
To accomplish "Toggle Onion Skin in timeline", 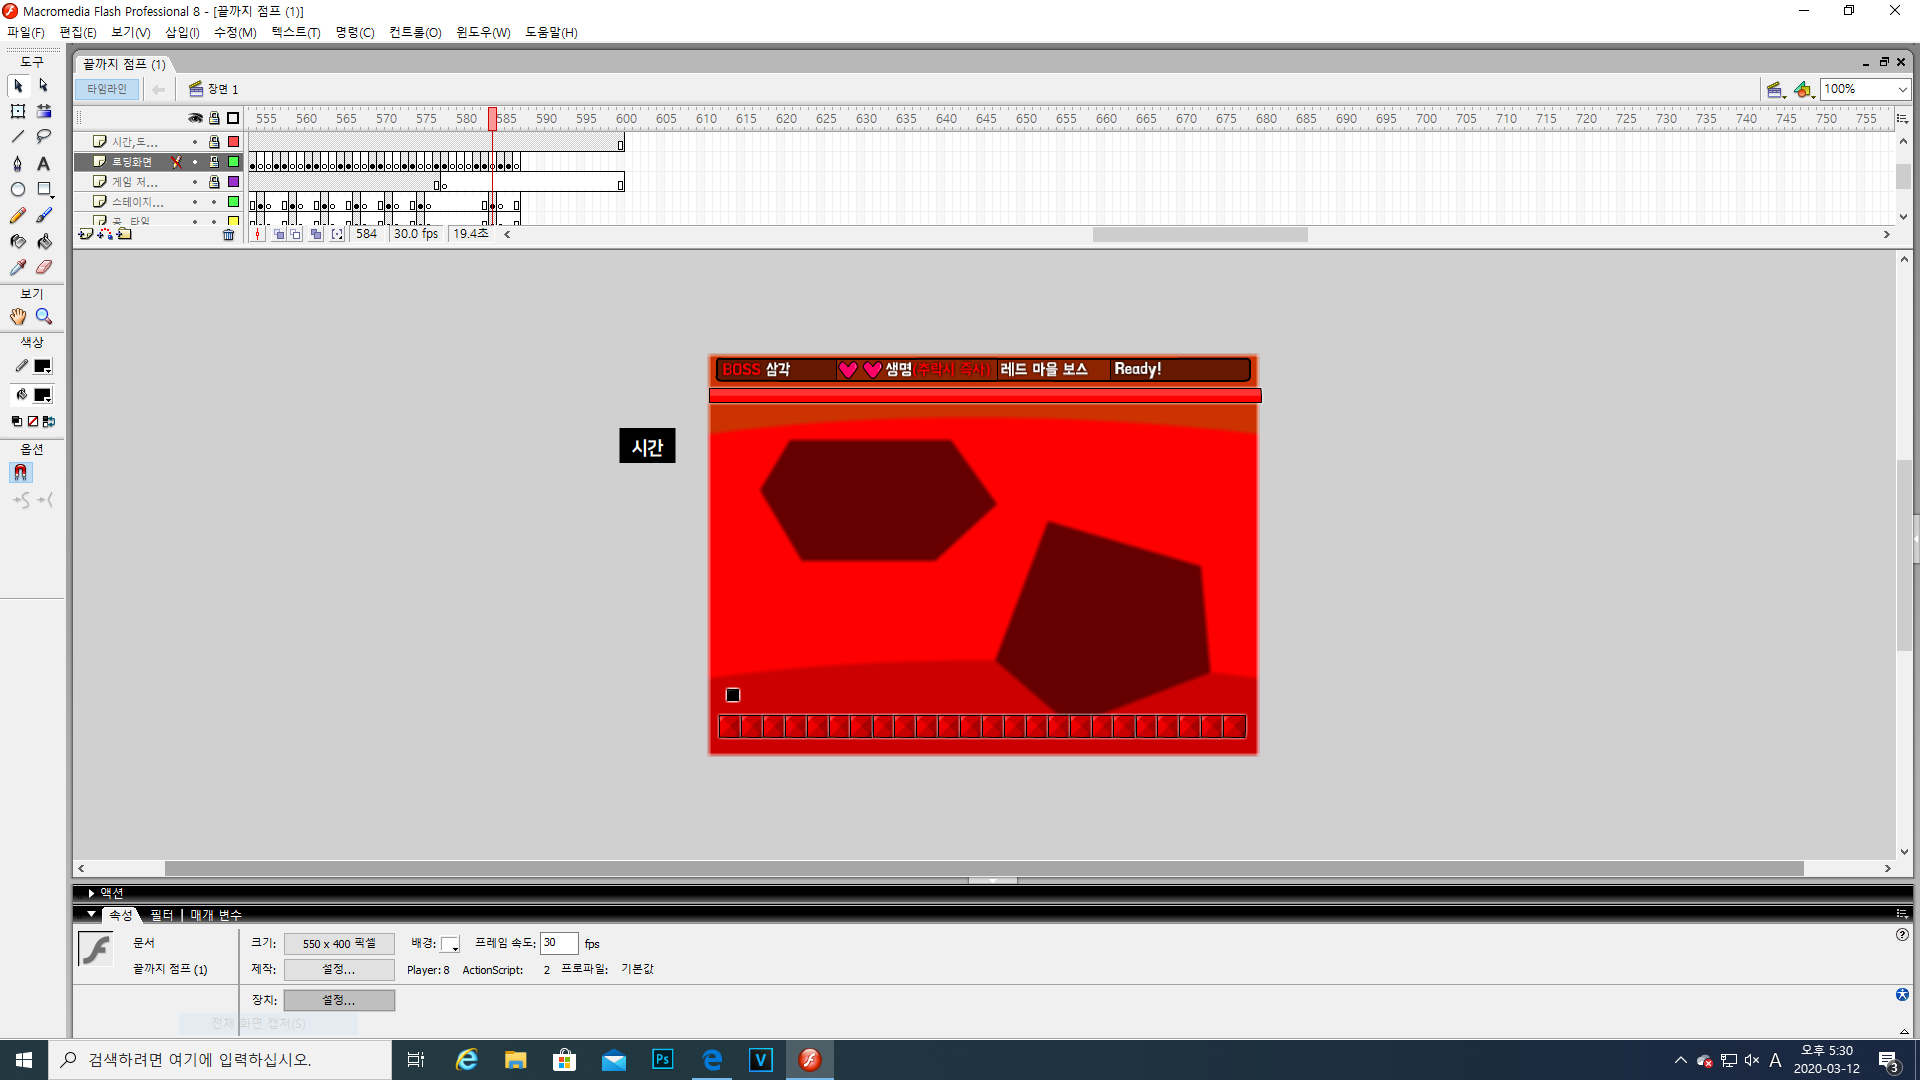I will coord(279,234).
